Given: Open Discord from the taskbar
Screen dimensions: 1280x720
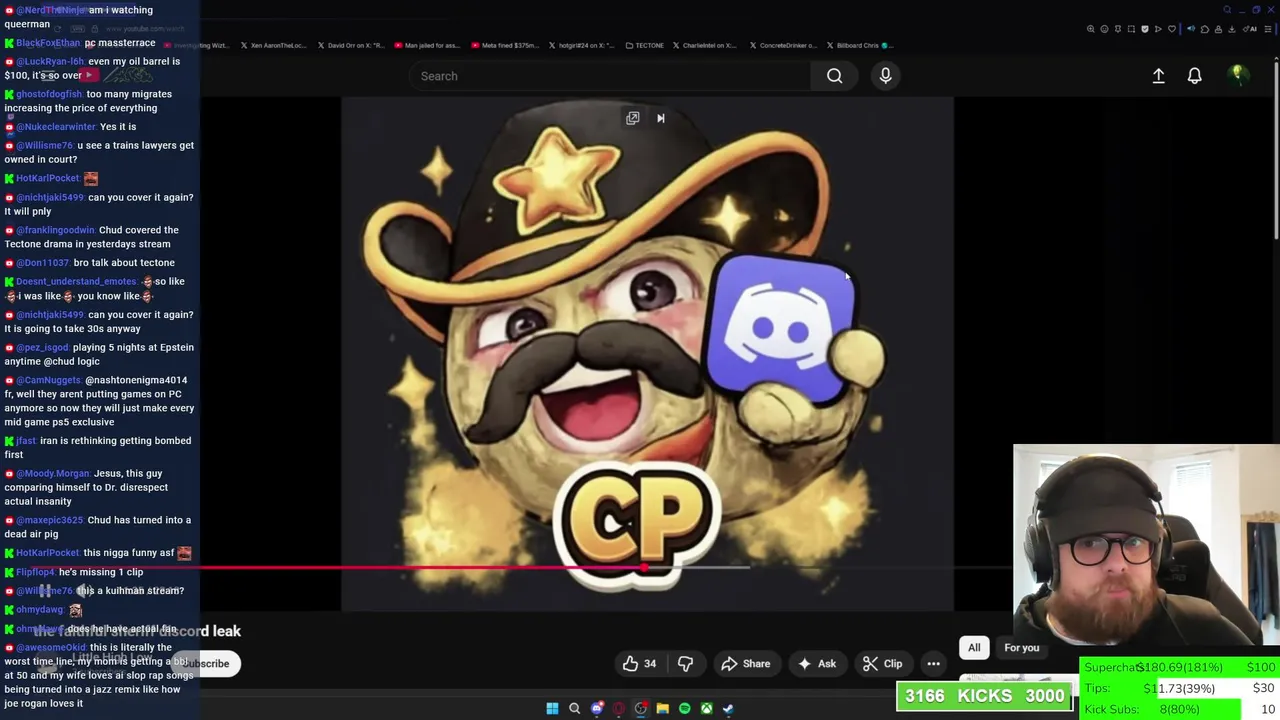Looking at the screenshot, I should point(597,708).
